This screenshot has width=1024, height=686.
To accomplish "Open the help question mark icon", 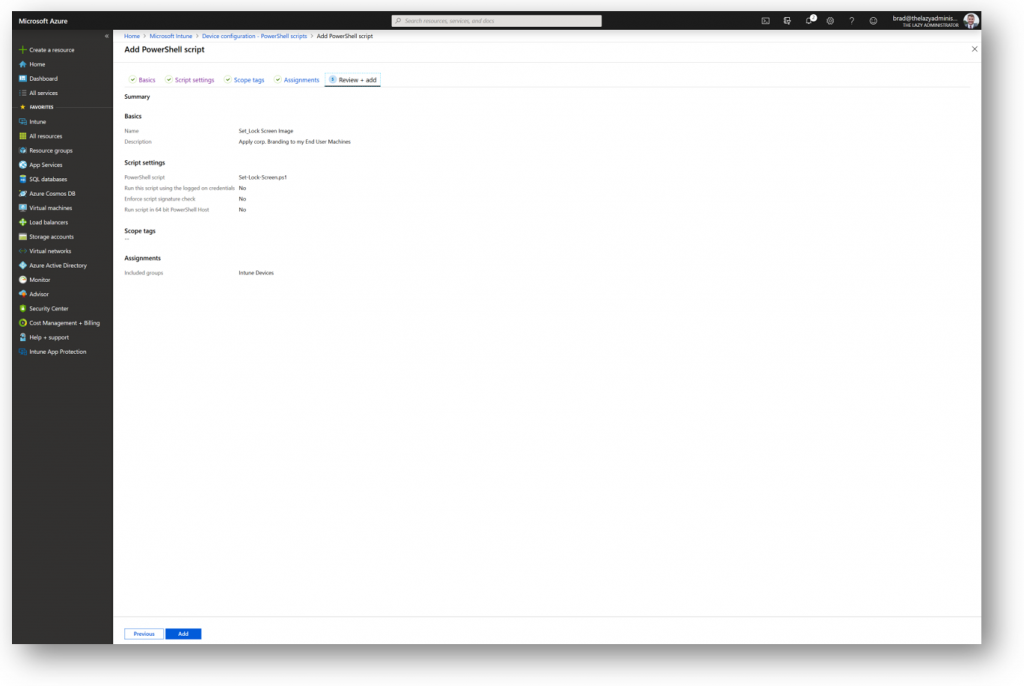I will click(852, 21).
